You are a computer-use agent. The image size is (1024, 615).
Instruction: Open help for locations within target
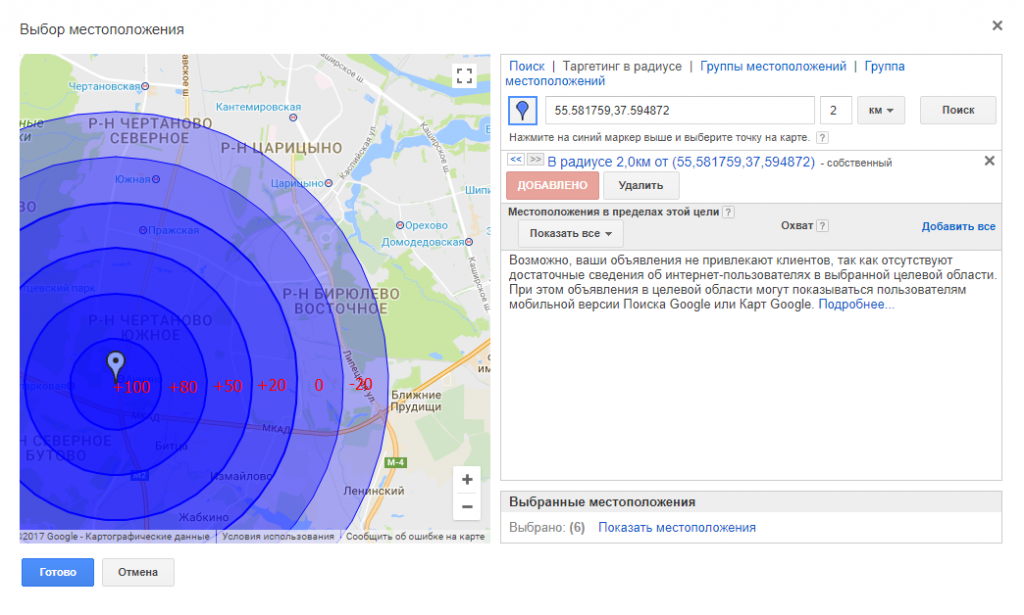point(728,212)
